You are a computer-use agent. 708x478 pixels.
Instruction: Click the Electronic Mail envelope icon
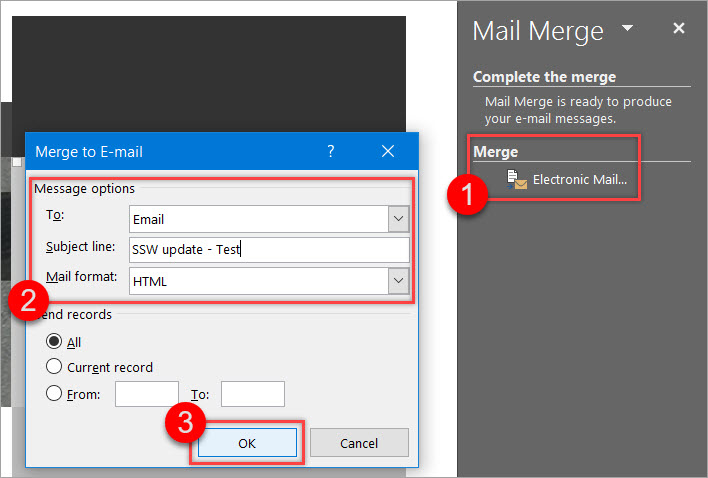517,180
